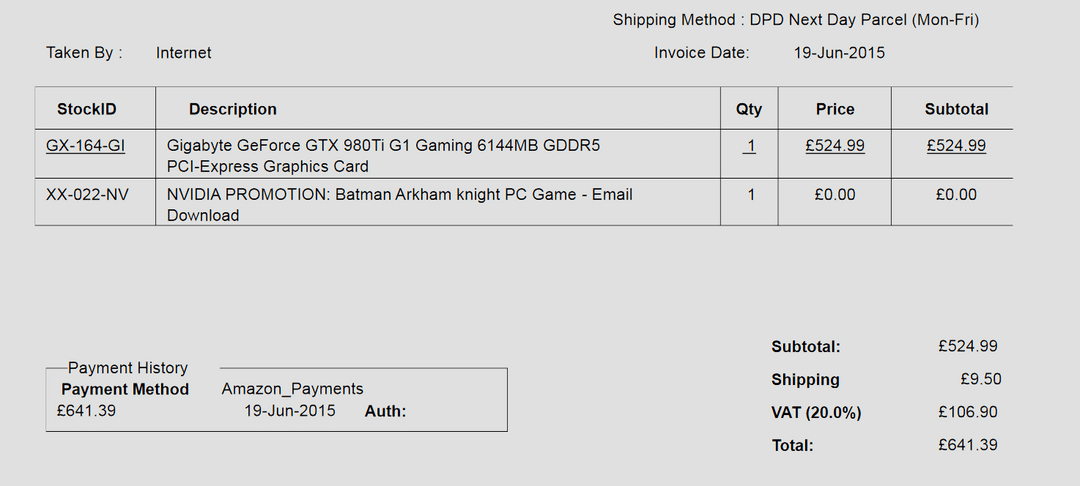Screen dimensions: 1080x486
Task: Click the Description column header
Action: [x=233, y=109]
